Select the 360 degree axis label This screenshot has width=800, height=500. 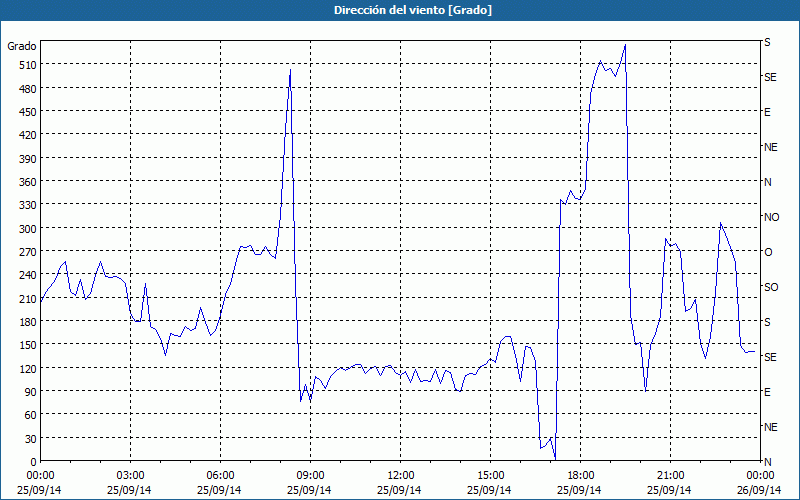pyautogui.click(x=28, y=182)
